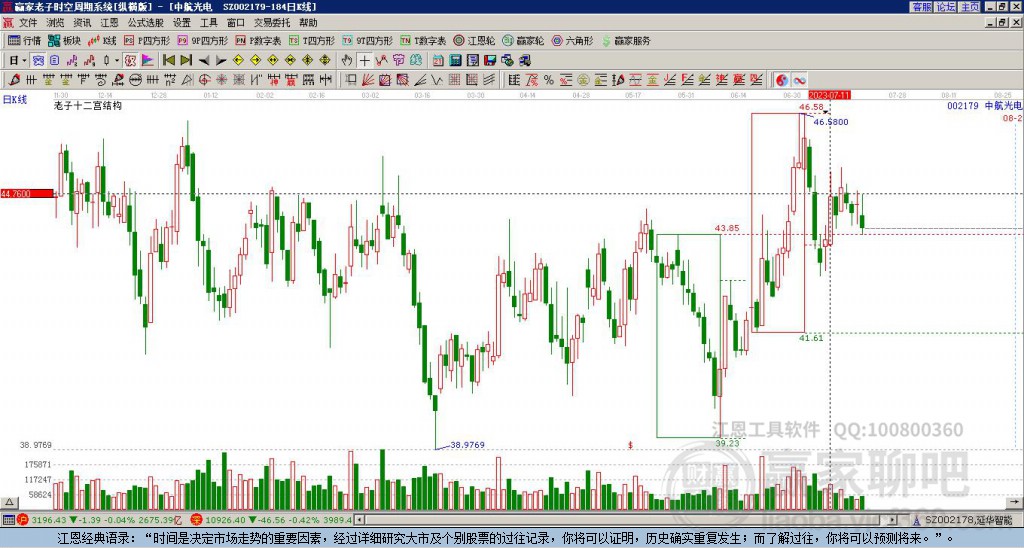Open the 交易委托 menu
The width and height of the screenshot is (1024, 548).
pyautogui.click(x=272, y=23)
